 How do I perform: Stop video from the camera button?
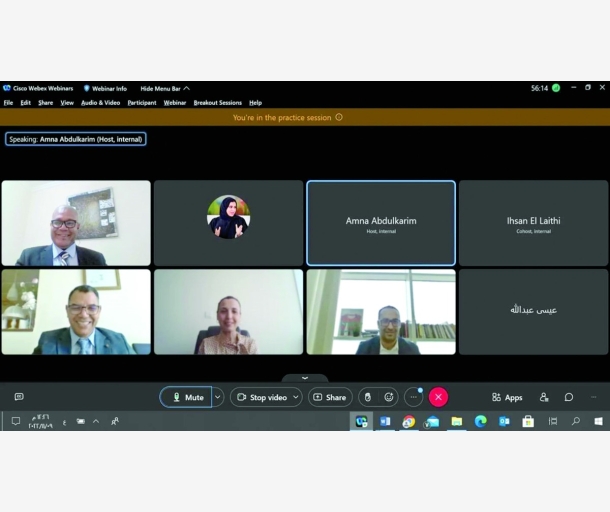[x=261, y=397]
